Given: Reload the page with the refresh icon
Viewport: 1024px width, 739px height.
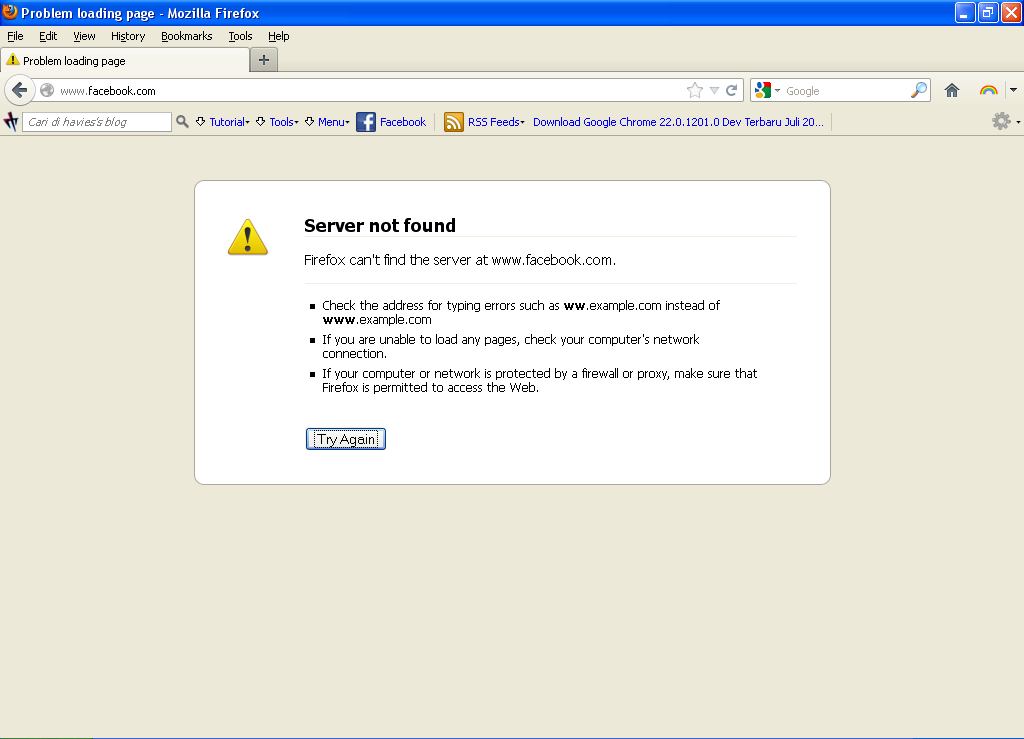Looking at the screenshot, I should [731, 90].
